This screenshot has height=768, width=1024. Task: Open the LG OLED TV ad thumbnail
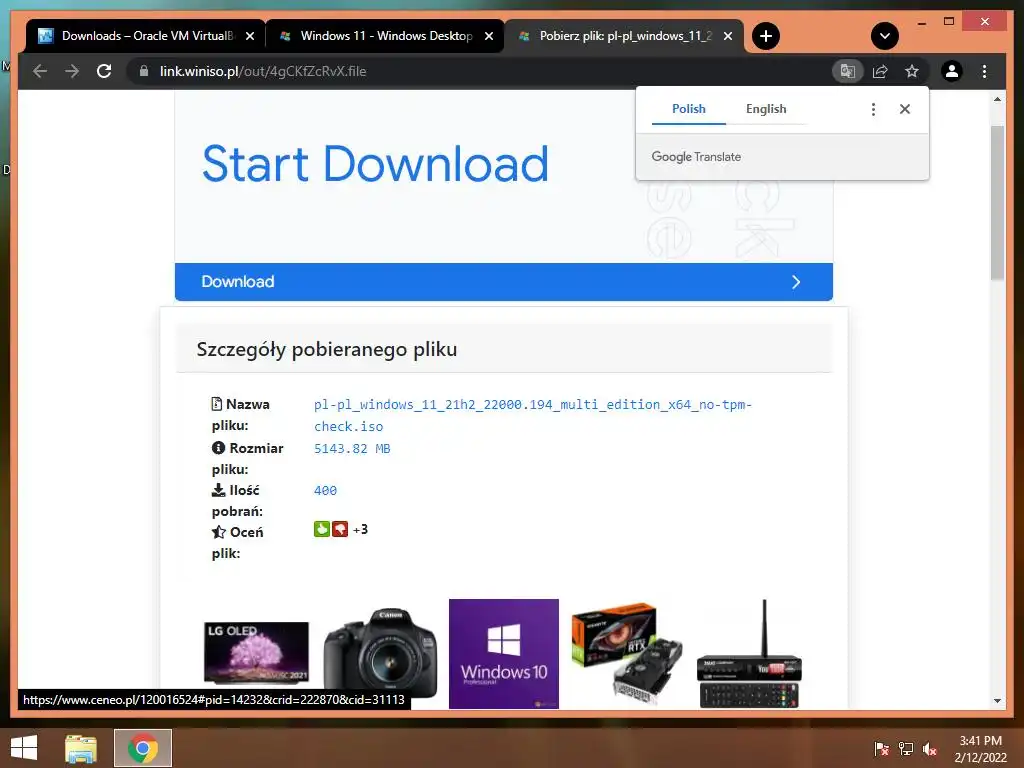pyautogui.click(x=256, y=653)
